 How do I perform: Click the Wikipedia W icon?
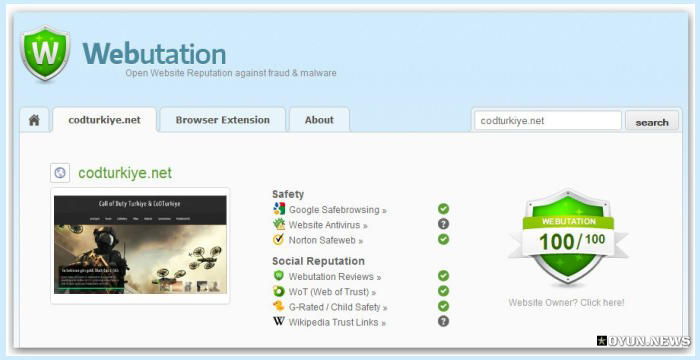[279, 322]
